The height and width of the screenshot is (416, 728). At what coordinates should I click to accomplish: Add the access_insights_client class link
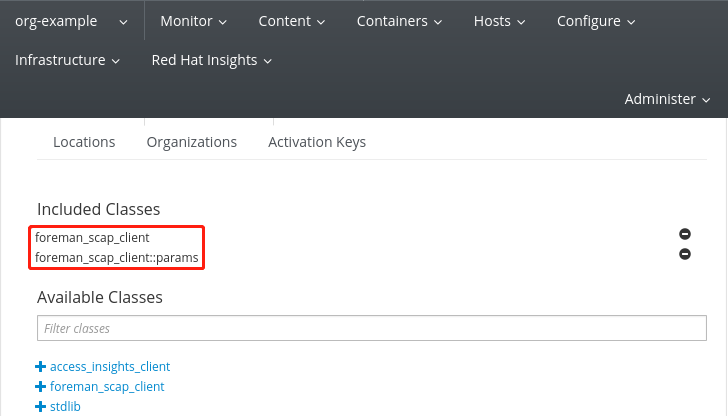point(110,367)
